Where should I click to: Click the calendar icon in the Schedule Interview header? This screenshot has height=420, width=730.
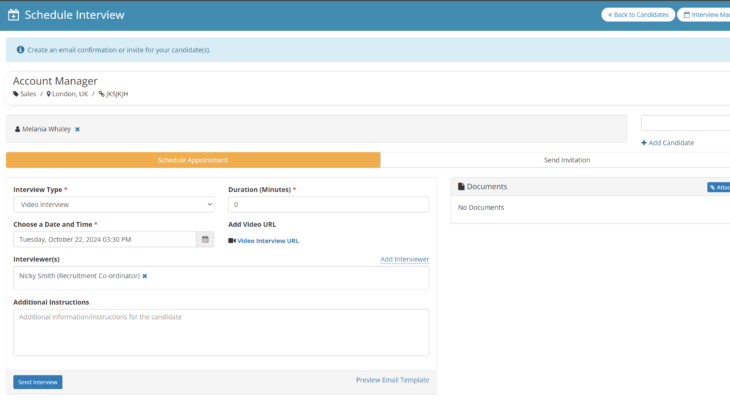13,15
